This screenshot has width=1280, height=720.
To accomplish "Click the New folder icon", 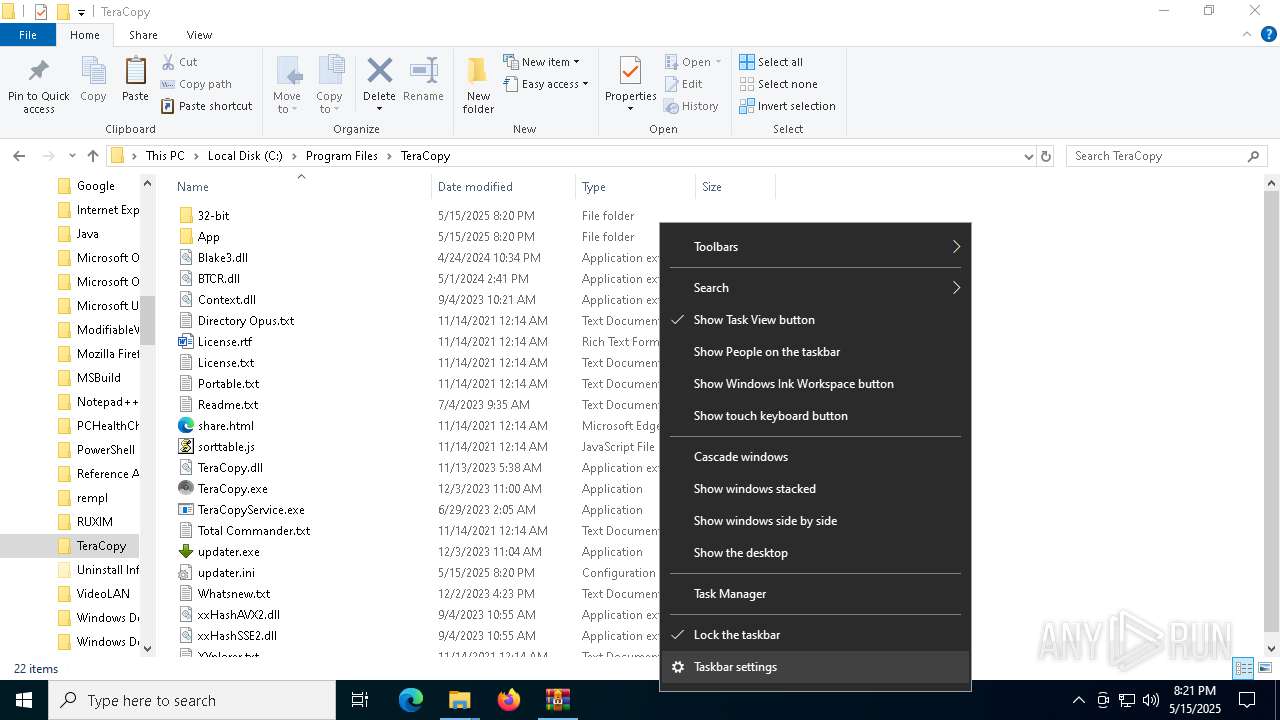I will 478,71.
